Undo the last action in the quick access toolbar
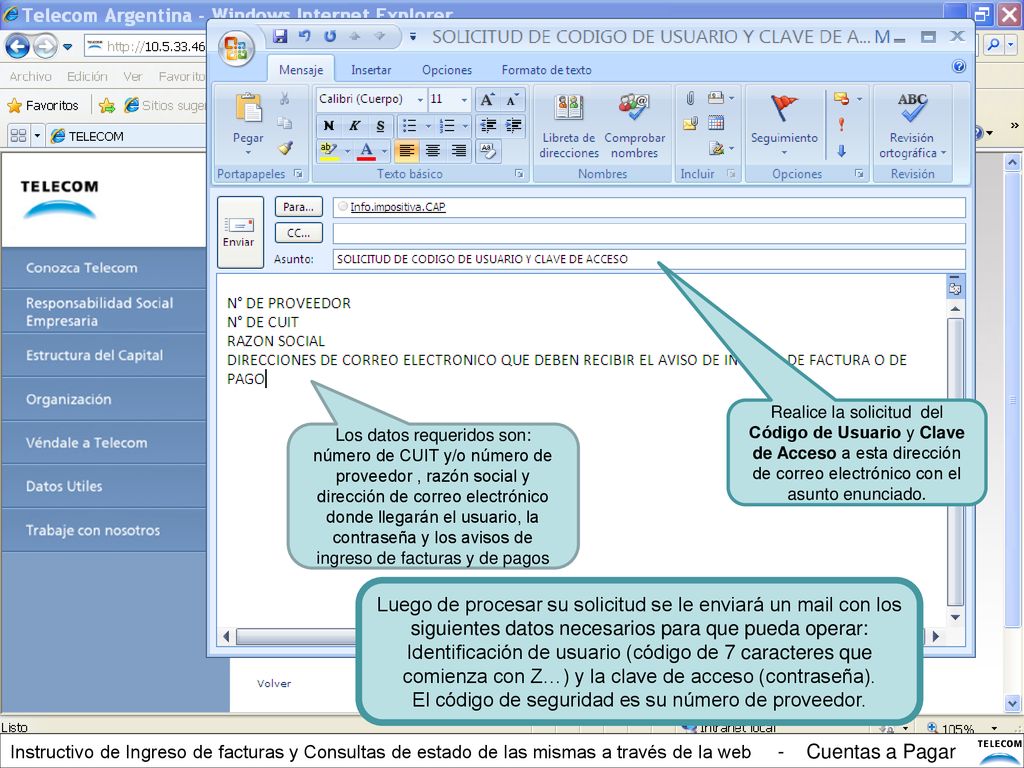The image size is (1024, 768). point(304,36)
